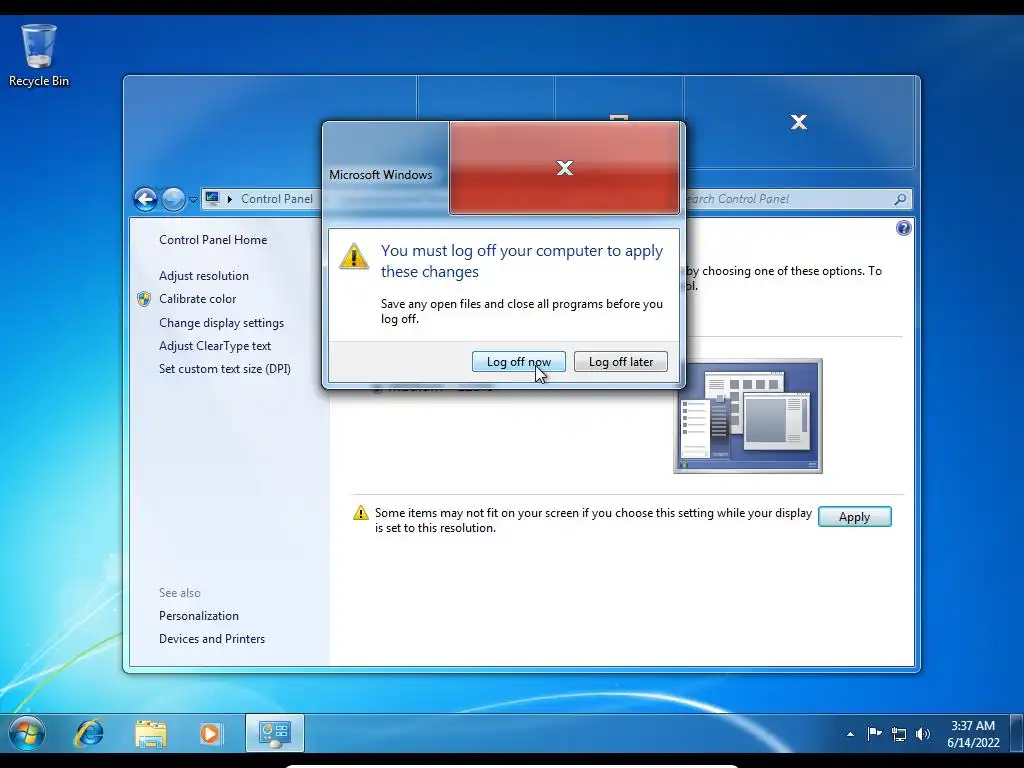Open Adjust ClearType text link
The width and height of the screenshot is (1024, 768).
[215, 345]
